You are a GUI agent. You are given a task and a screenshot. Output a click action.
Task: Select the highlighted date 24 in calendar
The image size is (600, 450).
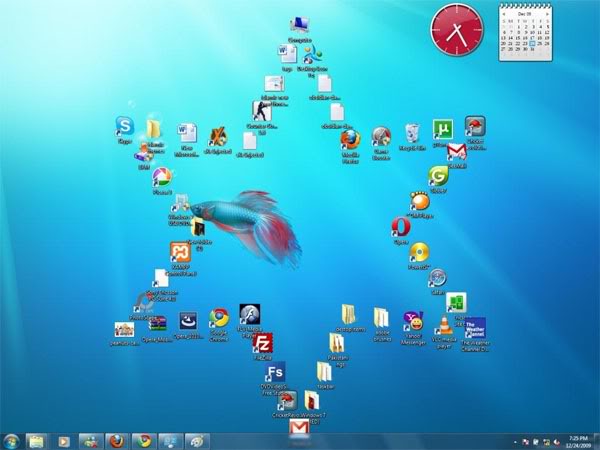(x=533, y=44)
